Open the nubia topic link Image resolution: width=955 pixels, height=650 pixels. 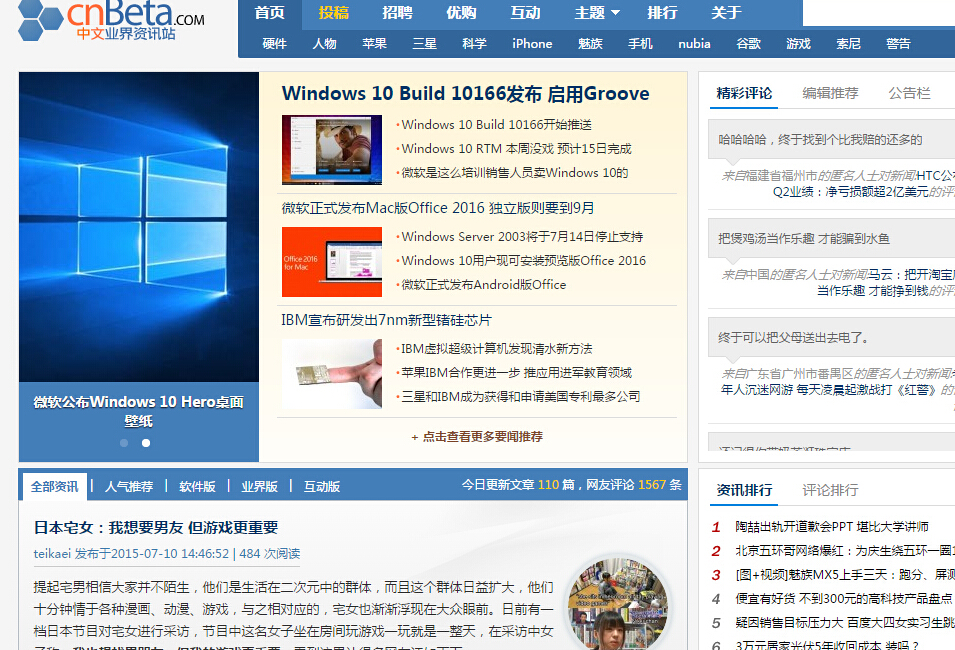click(694, 44)
